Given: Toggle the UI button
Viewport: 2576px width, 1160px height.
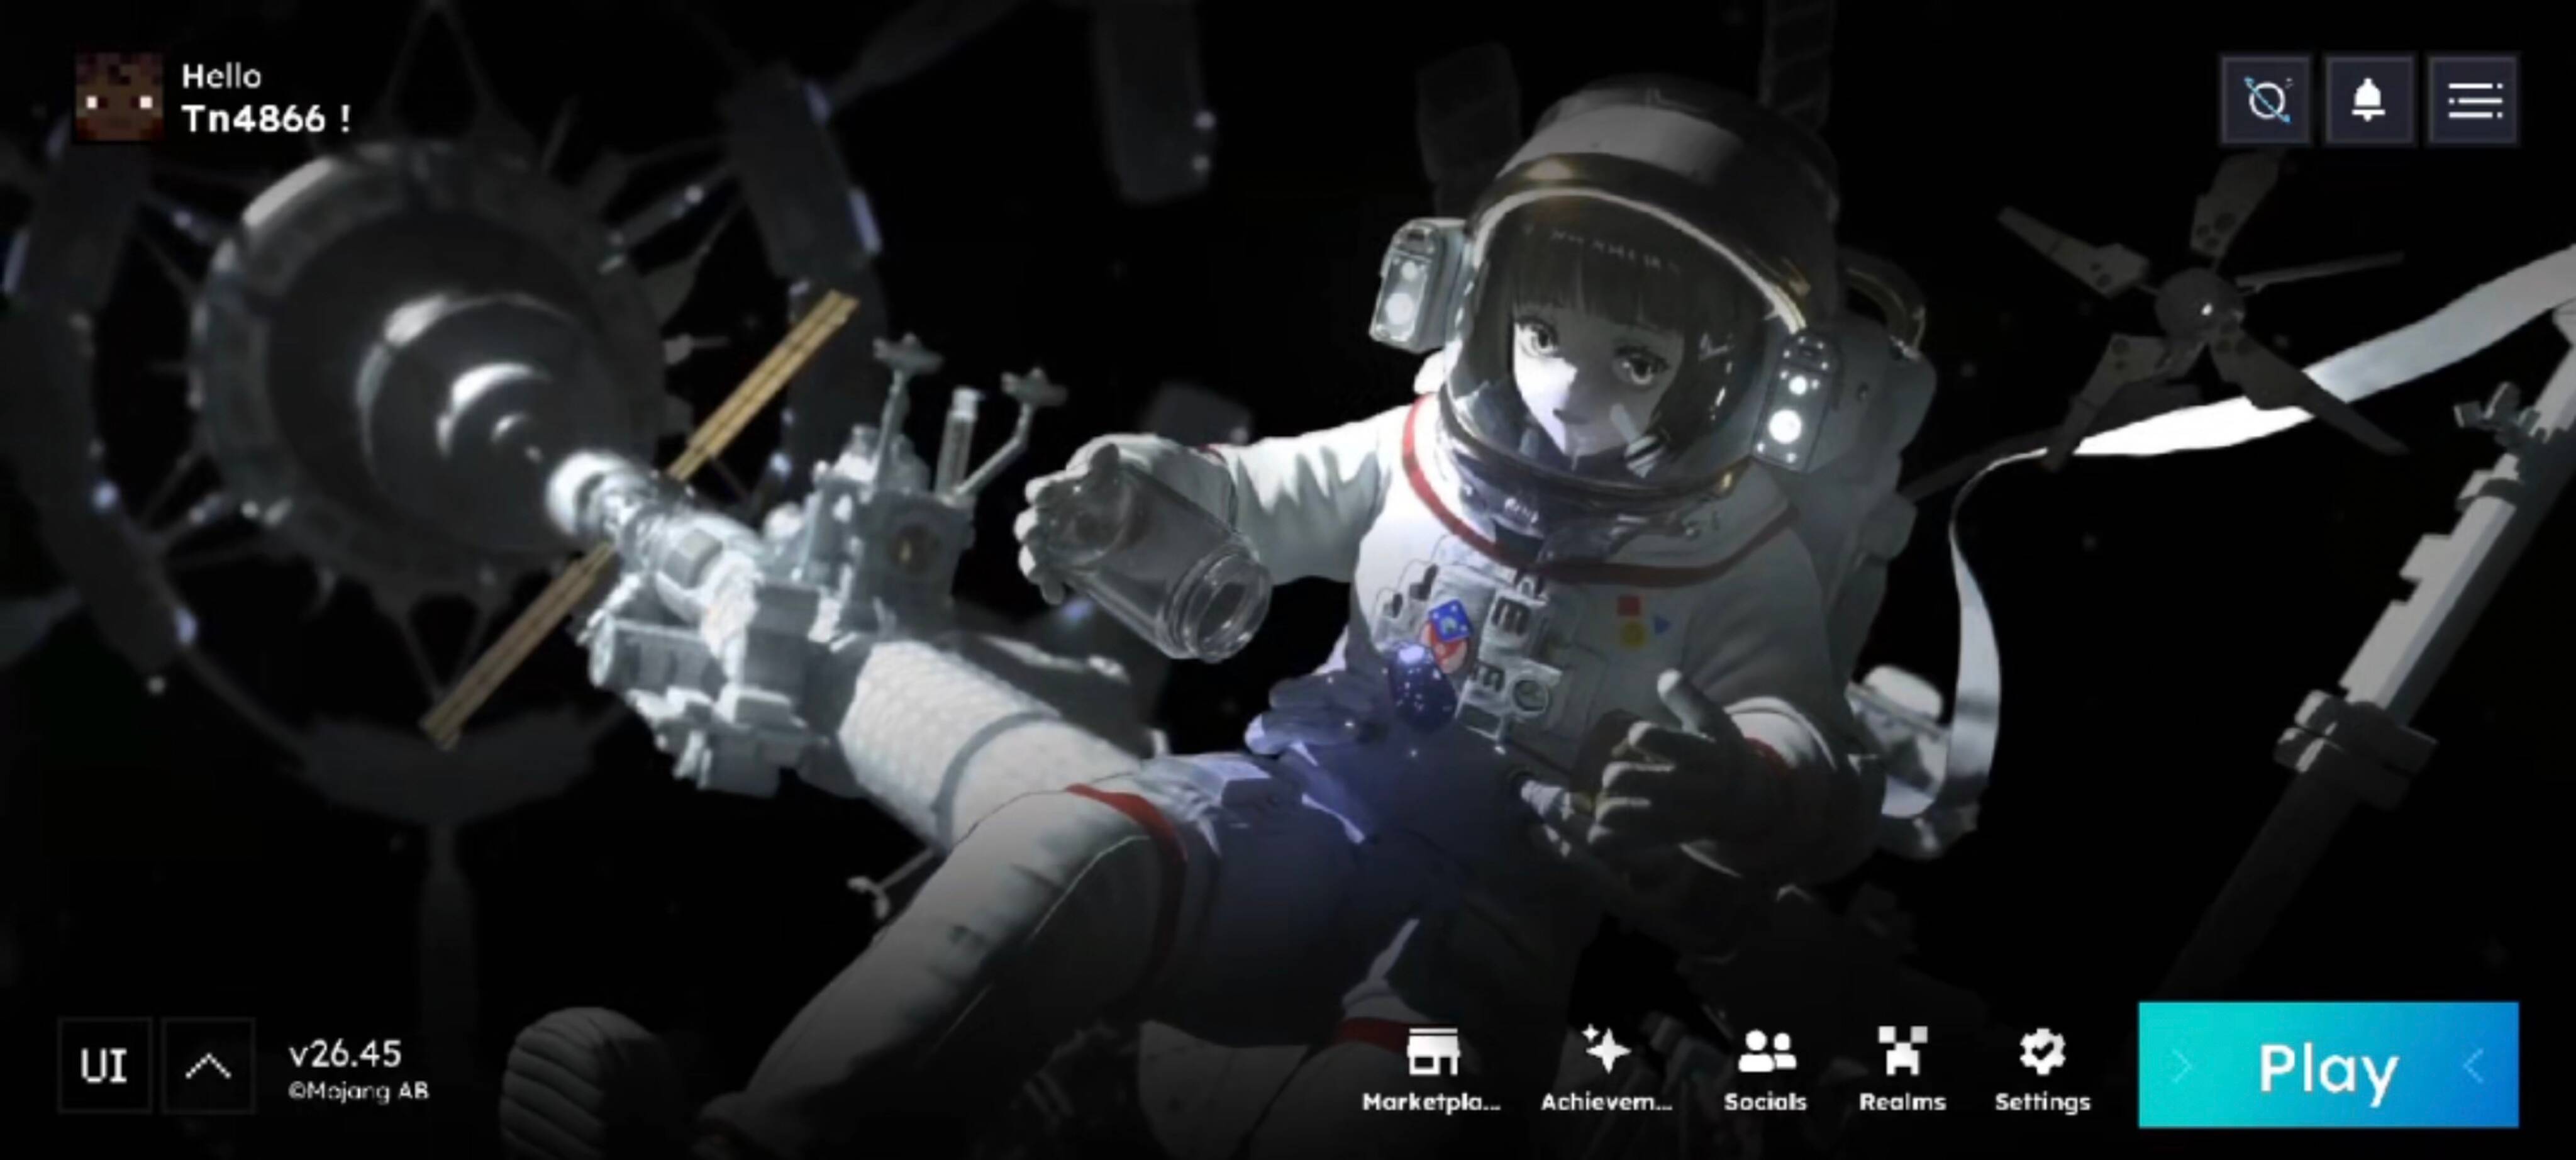Looking at the screenshot, I should tap(104, 1066).
